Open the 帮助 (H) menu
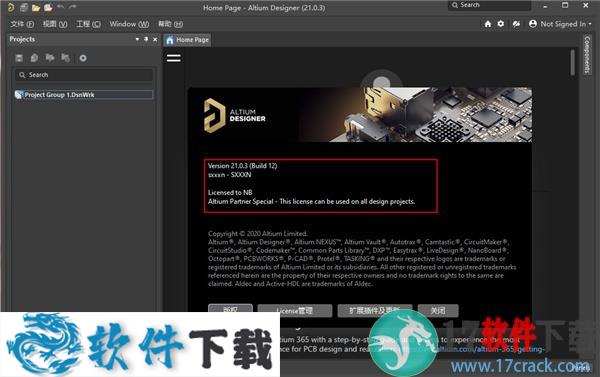600x377 pixels. [171, 24]
